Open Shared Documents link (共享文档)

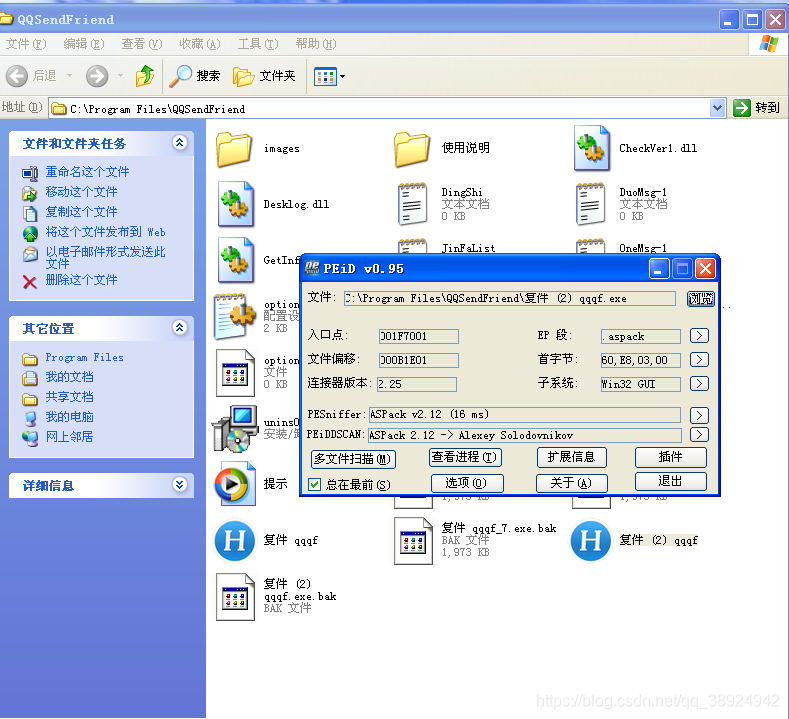[x=69, y=397]
